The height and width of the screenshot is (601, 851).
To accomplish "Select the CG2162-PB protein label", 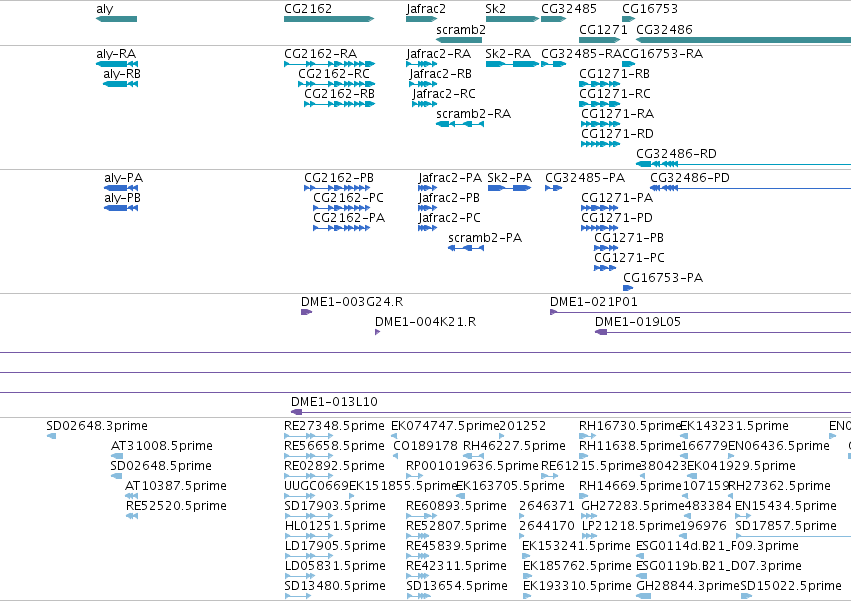I will [339, 178].
